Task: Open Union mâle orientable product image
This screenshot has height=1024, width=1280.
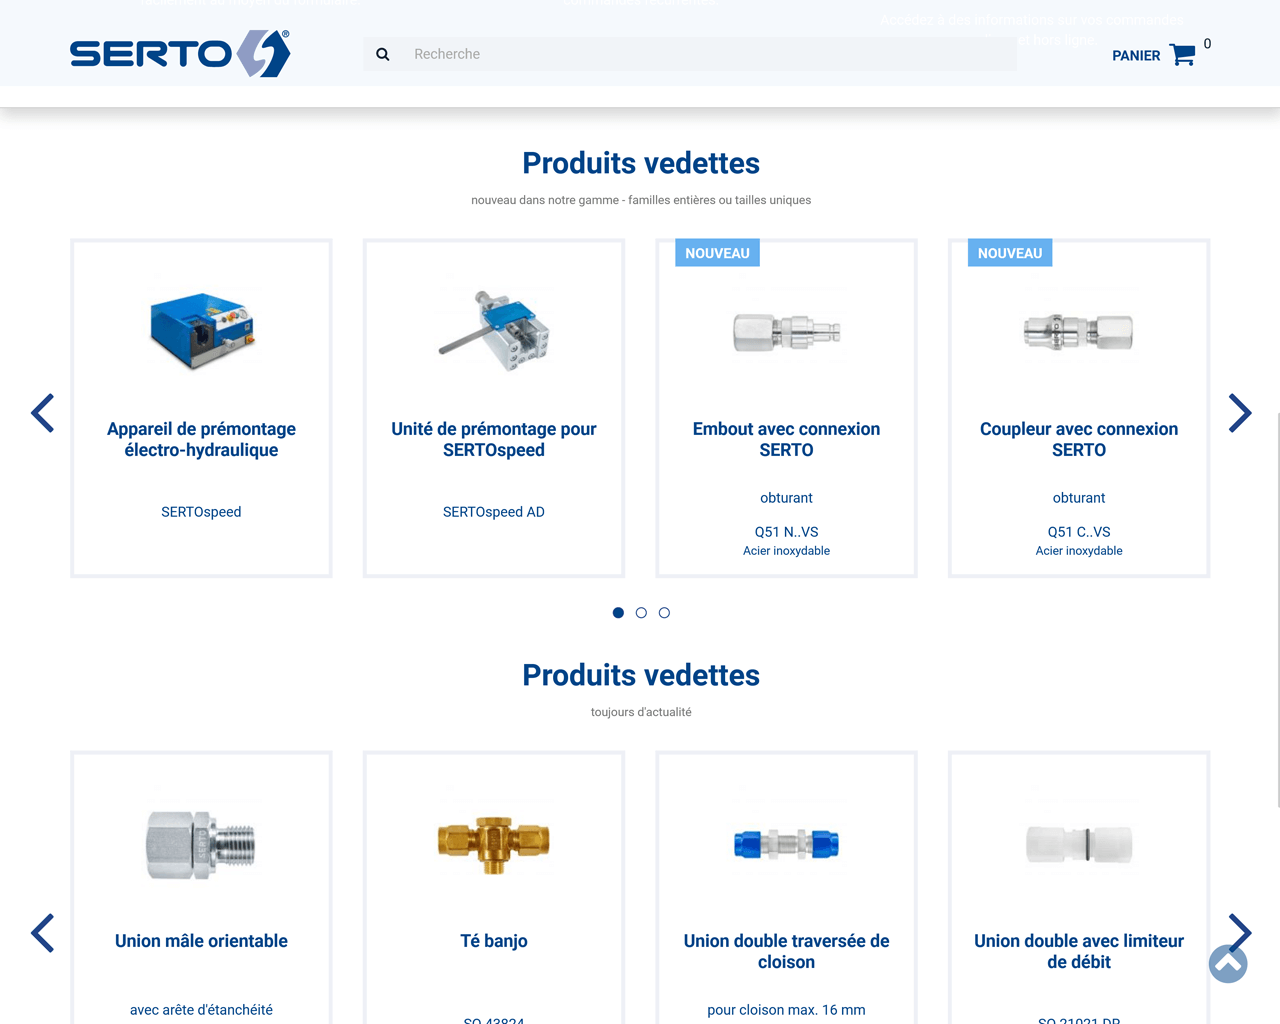Action: coord(201,845)
